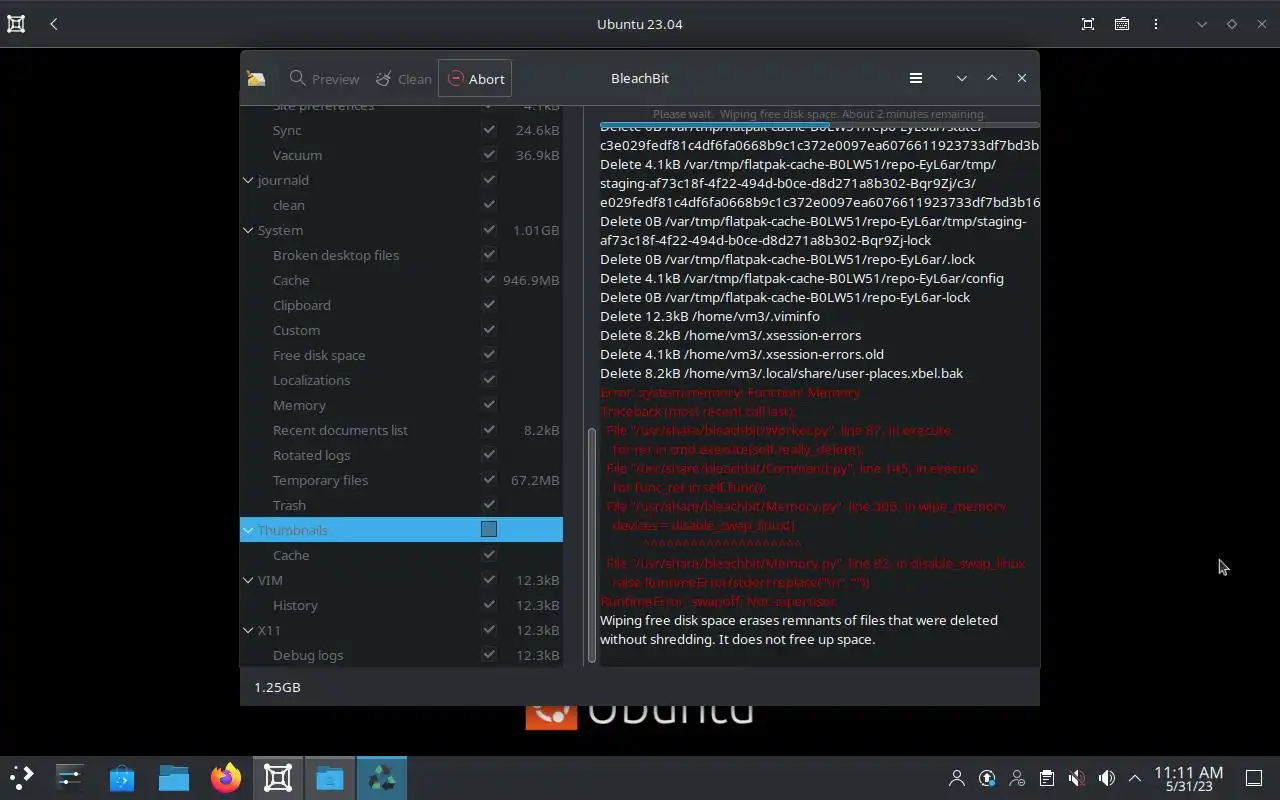
Task: Toggle the viewer fullscreen icon
Action: [1088, 24]
